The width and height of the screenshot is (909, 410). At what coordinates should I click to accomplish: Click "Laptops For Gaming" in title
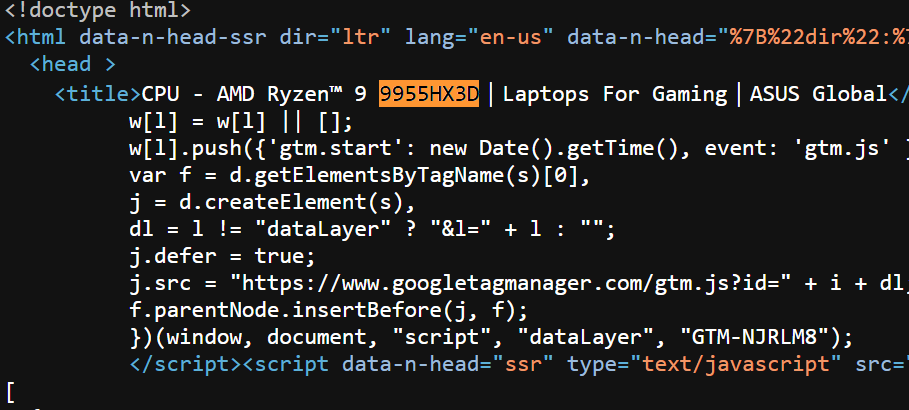click(x=615, y=94)
